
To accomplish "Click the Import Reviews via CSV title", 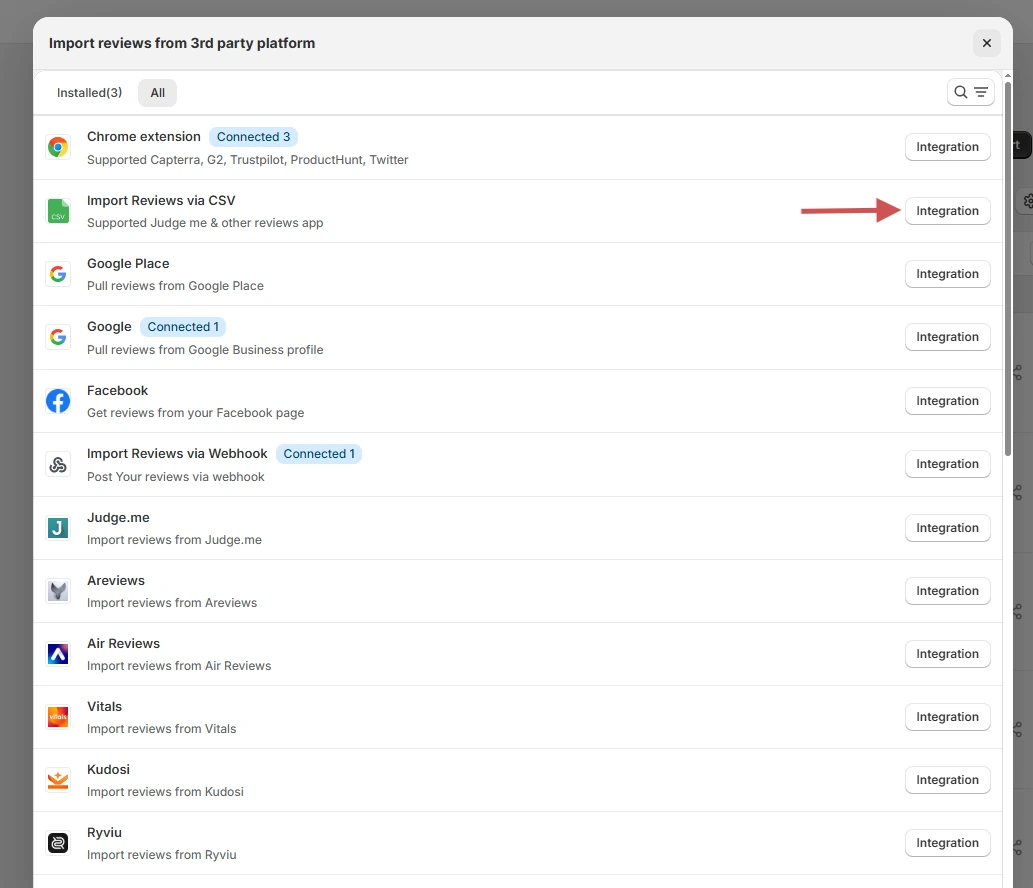I will pos(161,200).
